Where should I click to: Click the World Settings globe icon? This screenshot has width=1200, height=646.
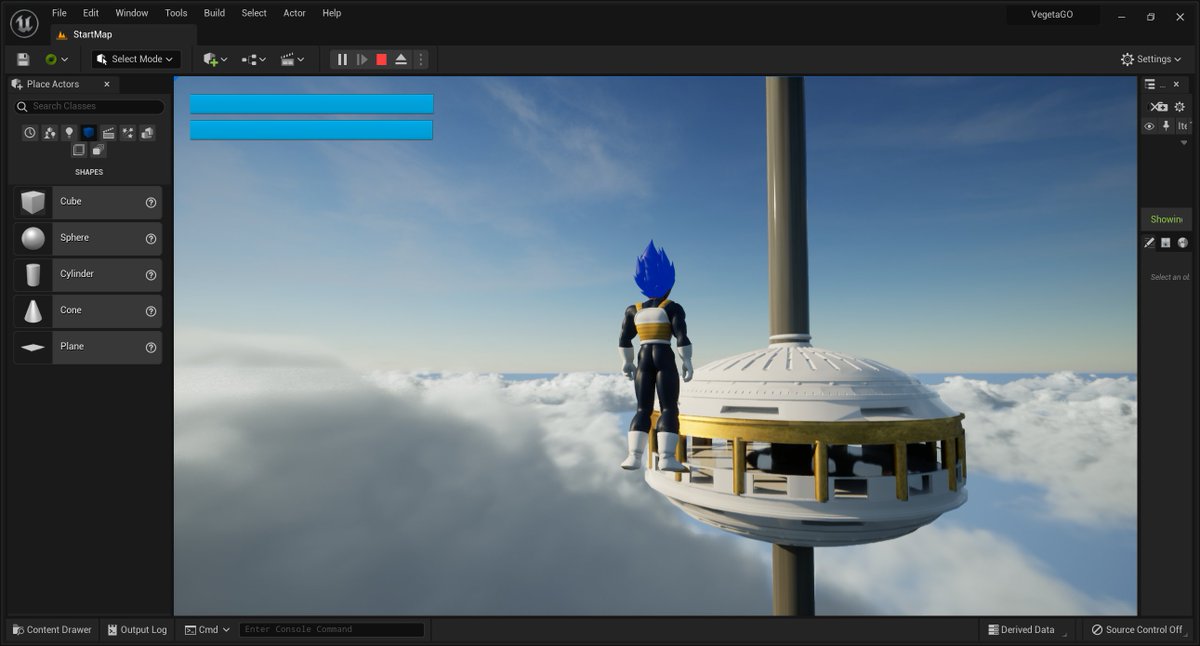point(1183,242)
